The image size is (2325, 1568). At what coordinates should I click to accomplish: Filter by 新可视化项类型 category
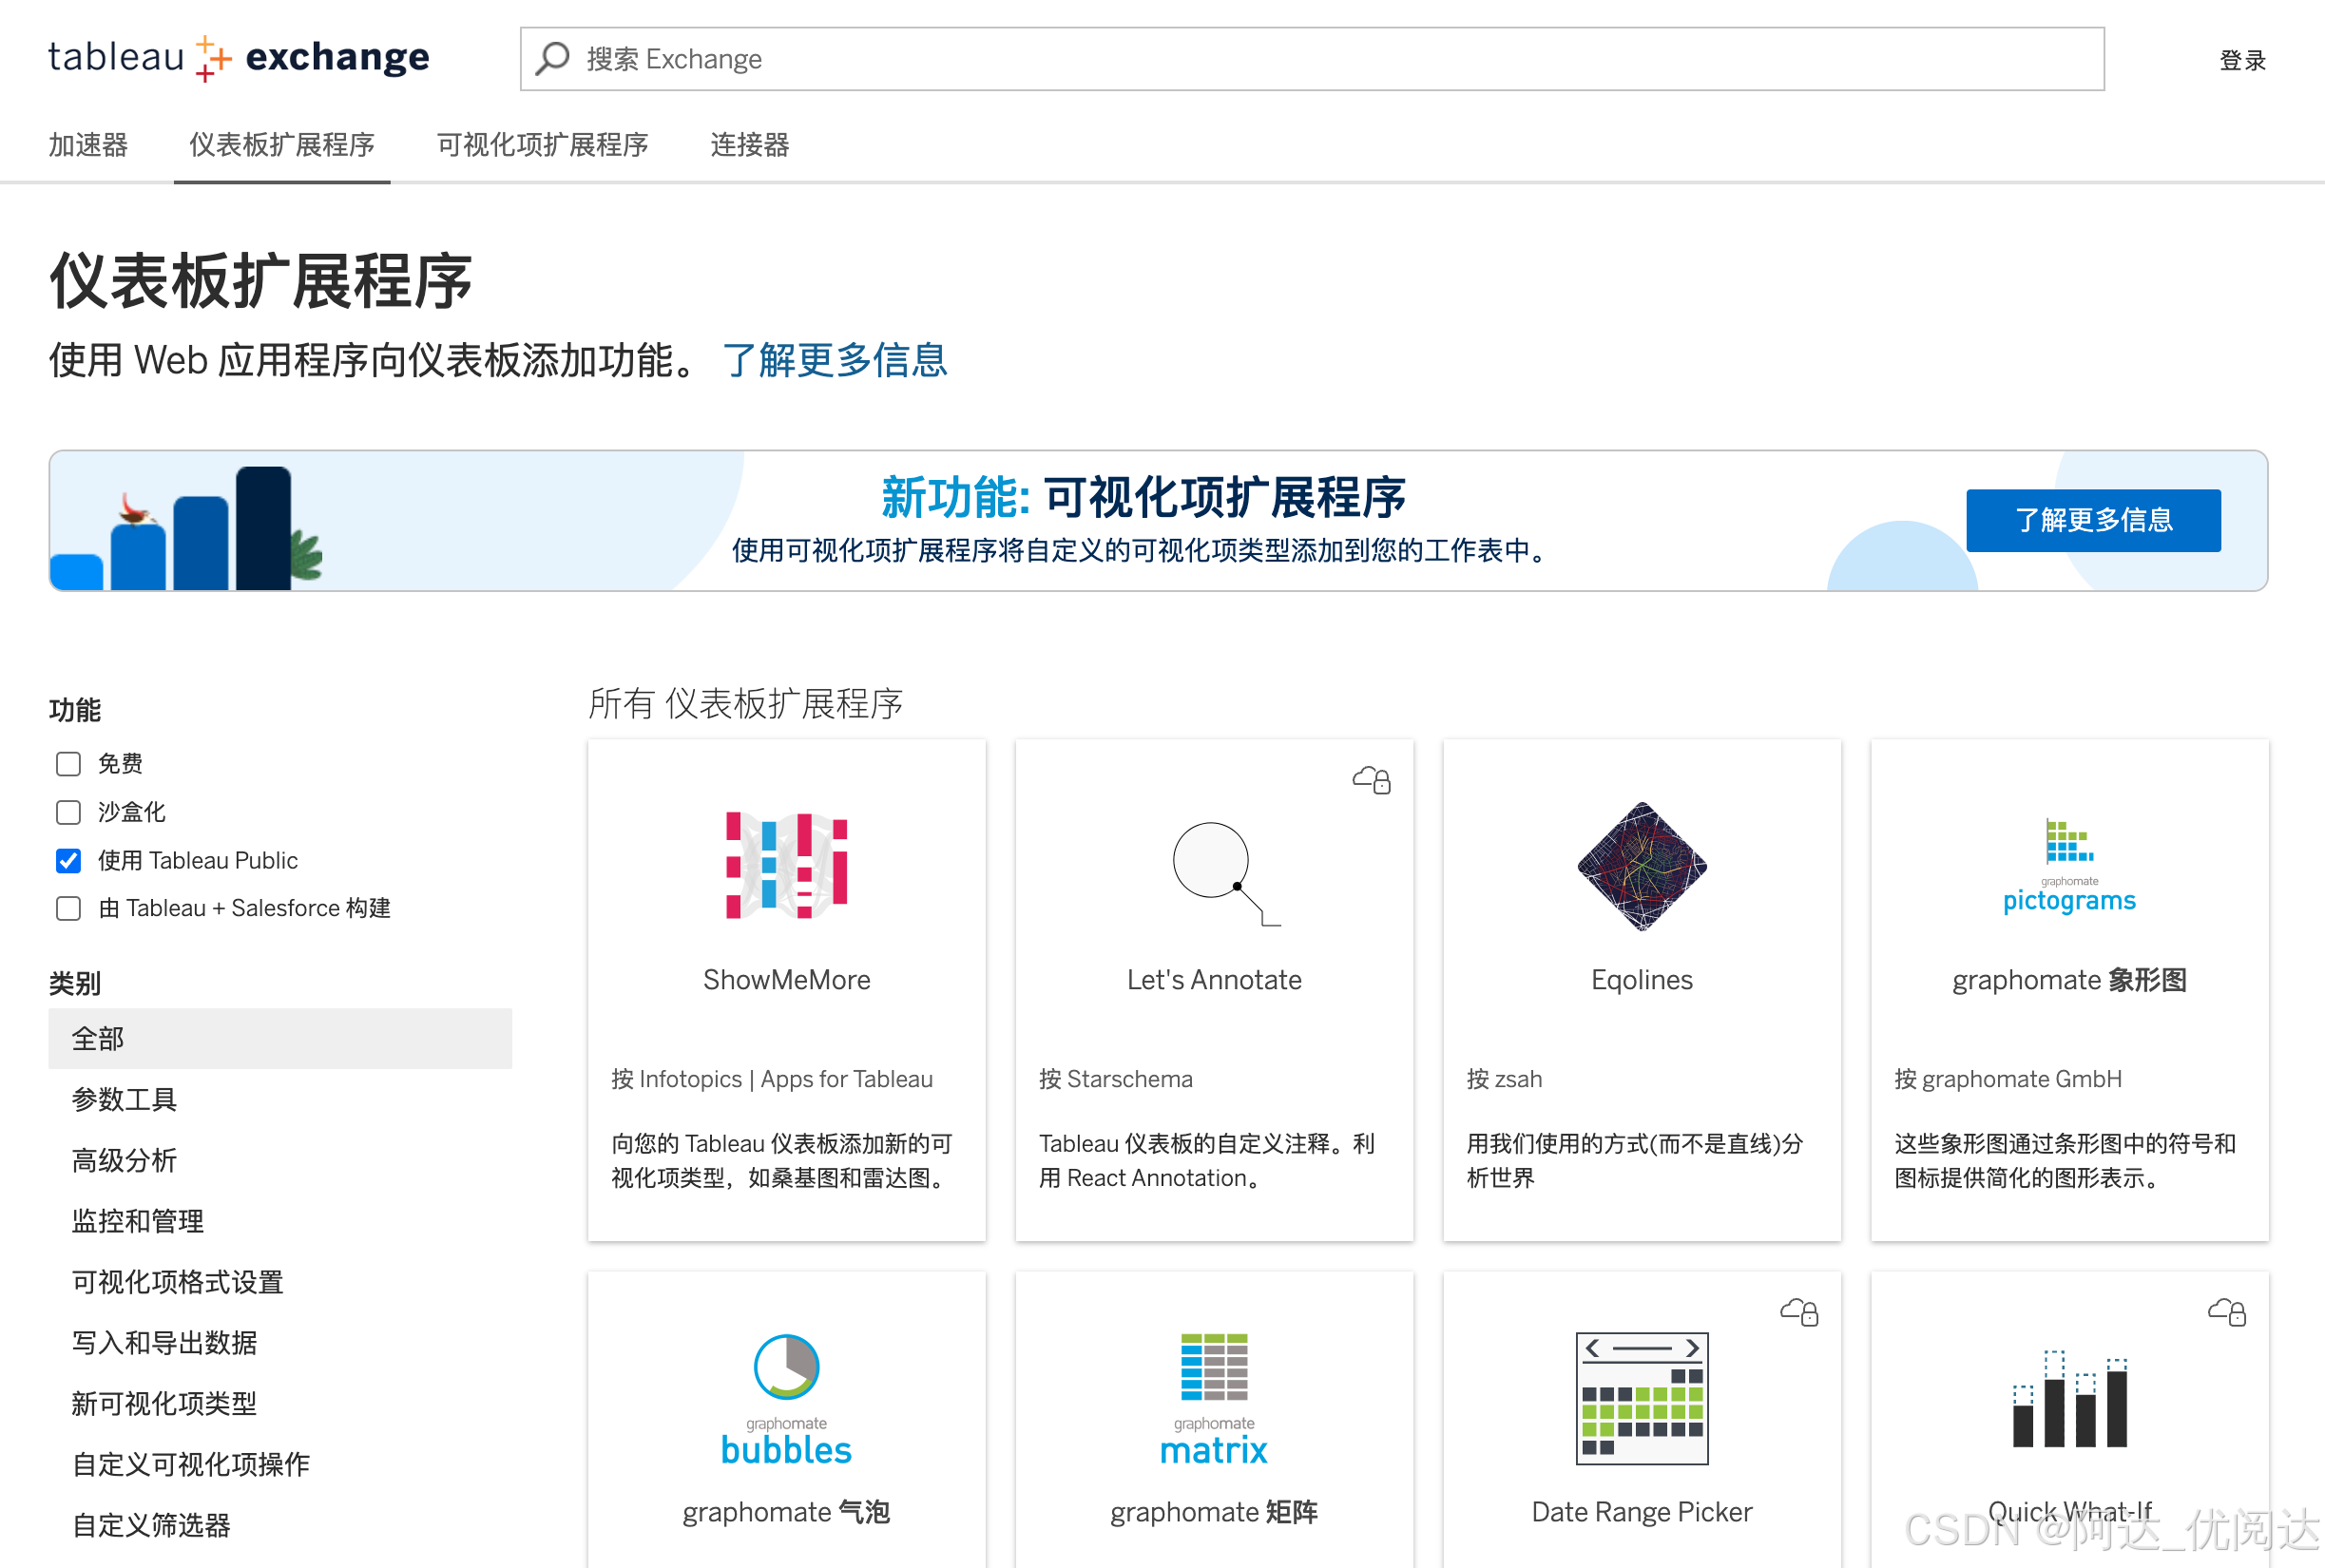(x=280, y=1403)
